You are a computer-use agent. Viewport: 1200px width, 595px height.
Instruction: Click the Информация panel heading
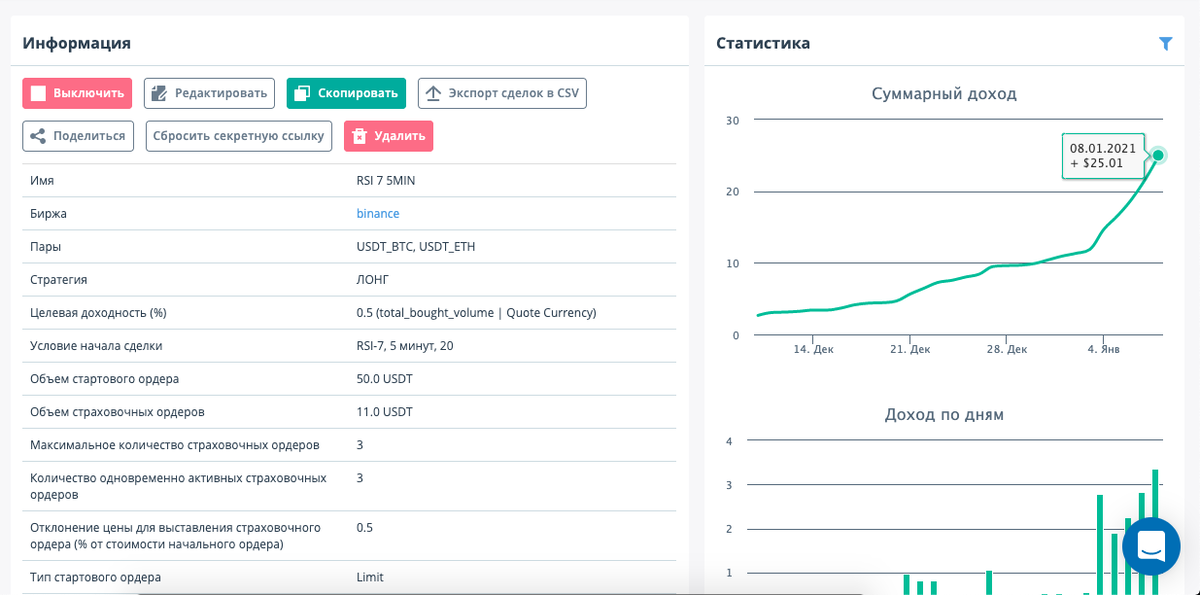point(77,43)
